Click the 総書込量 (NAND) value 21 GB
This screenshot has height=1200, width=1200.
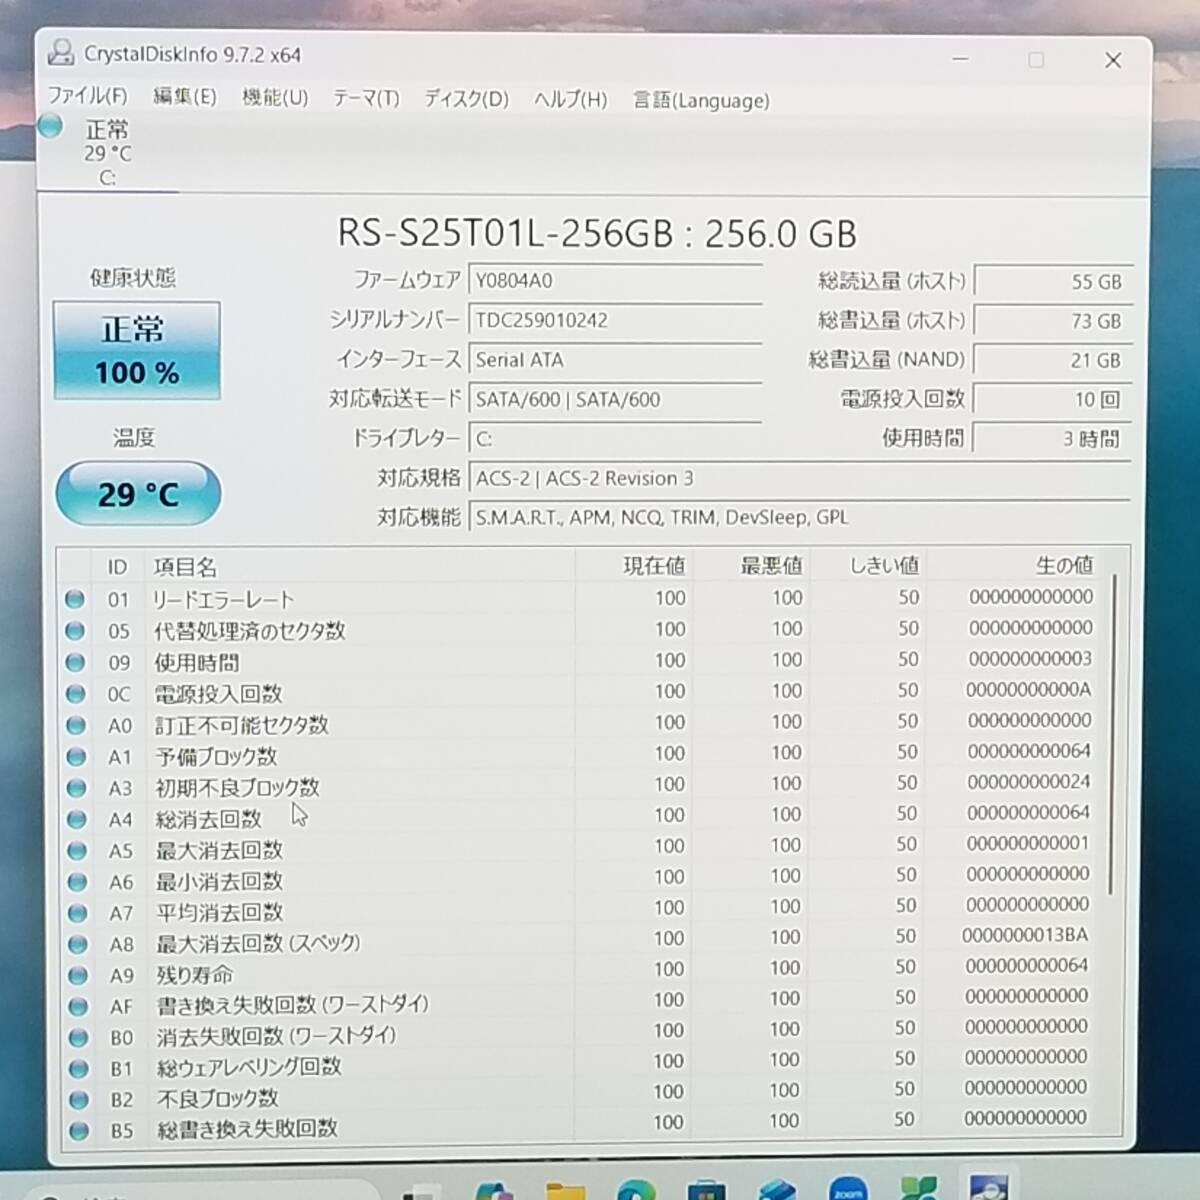[x=1053, y=360]
